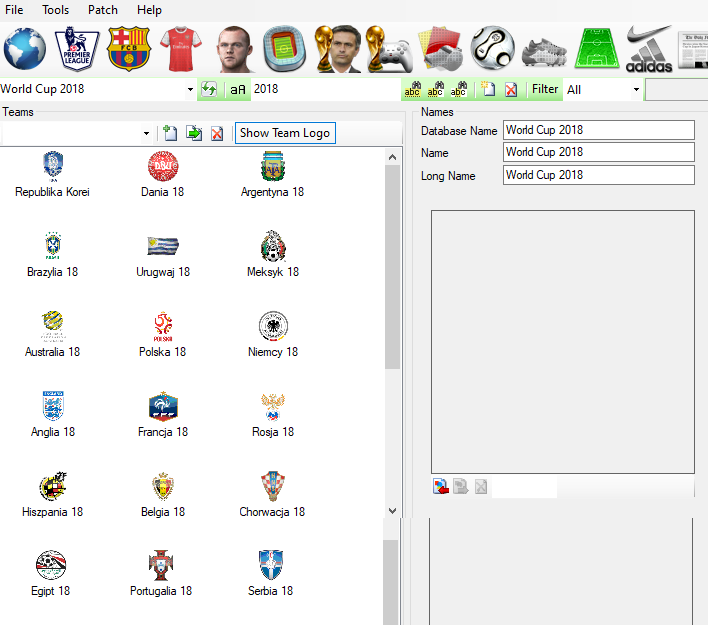708x625 pixels.
Task: Click the third abc binoculars search icon
Action: coord(458,89)
